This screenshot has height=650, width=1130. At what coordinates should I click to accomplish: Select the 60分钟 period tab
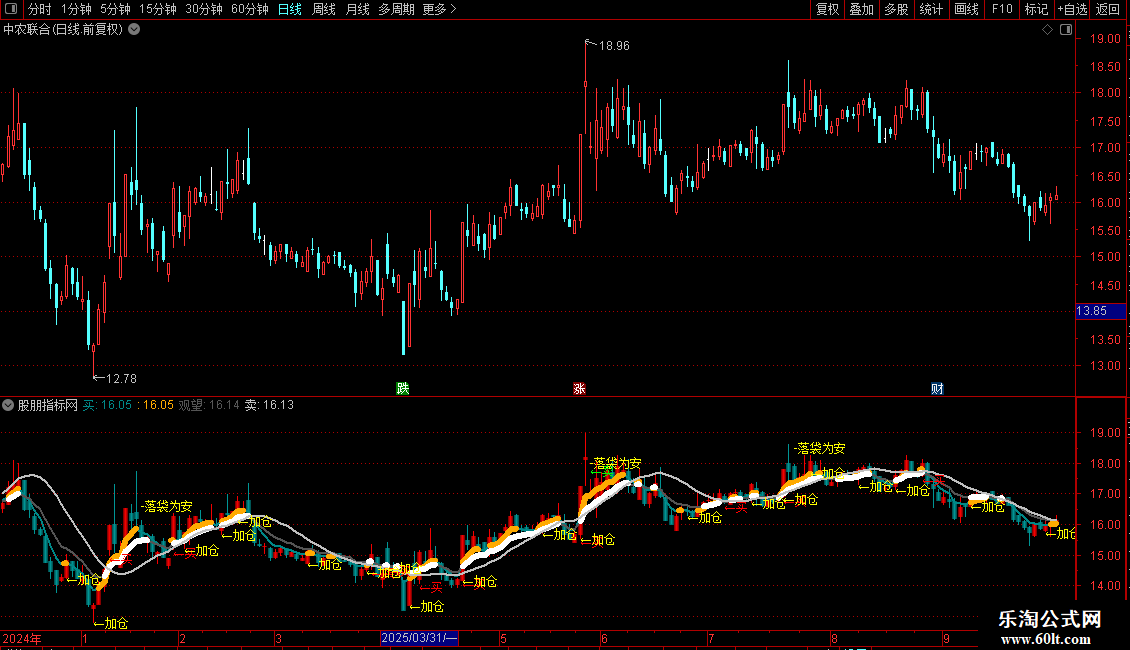(250, 9)
